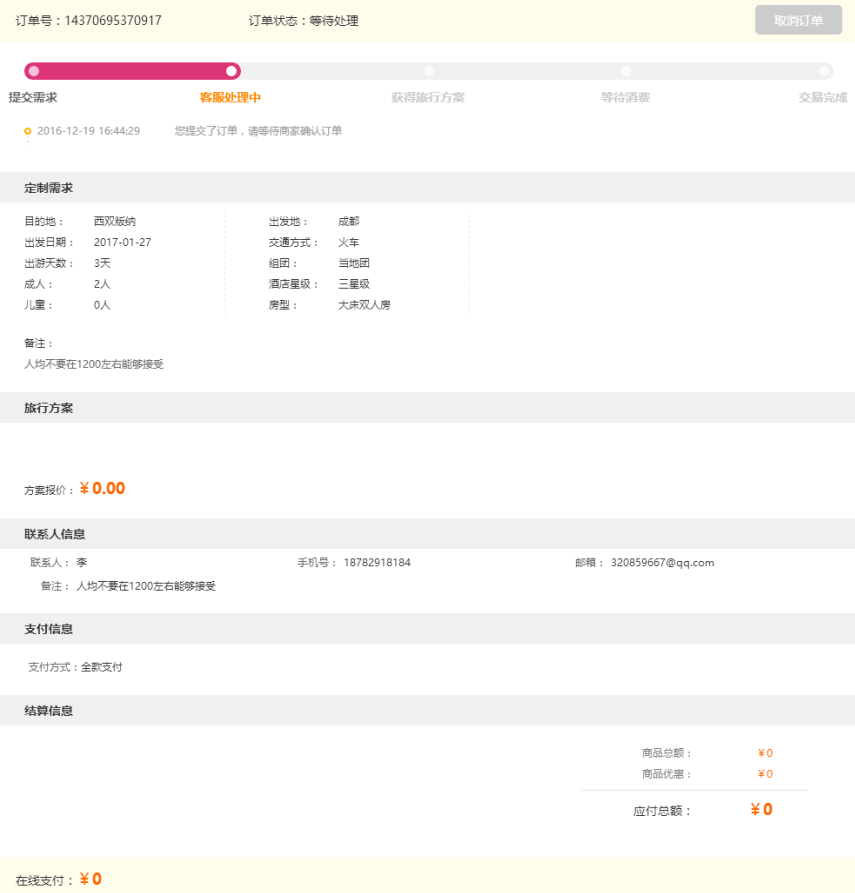
Task: Select the 提交需求 step label
Action: 33,97
